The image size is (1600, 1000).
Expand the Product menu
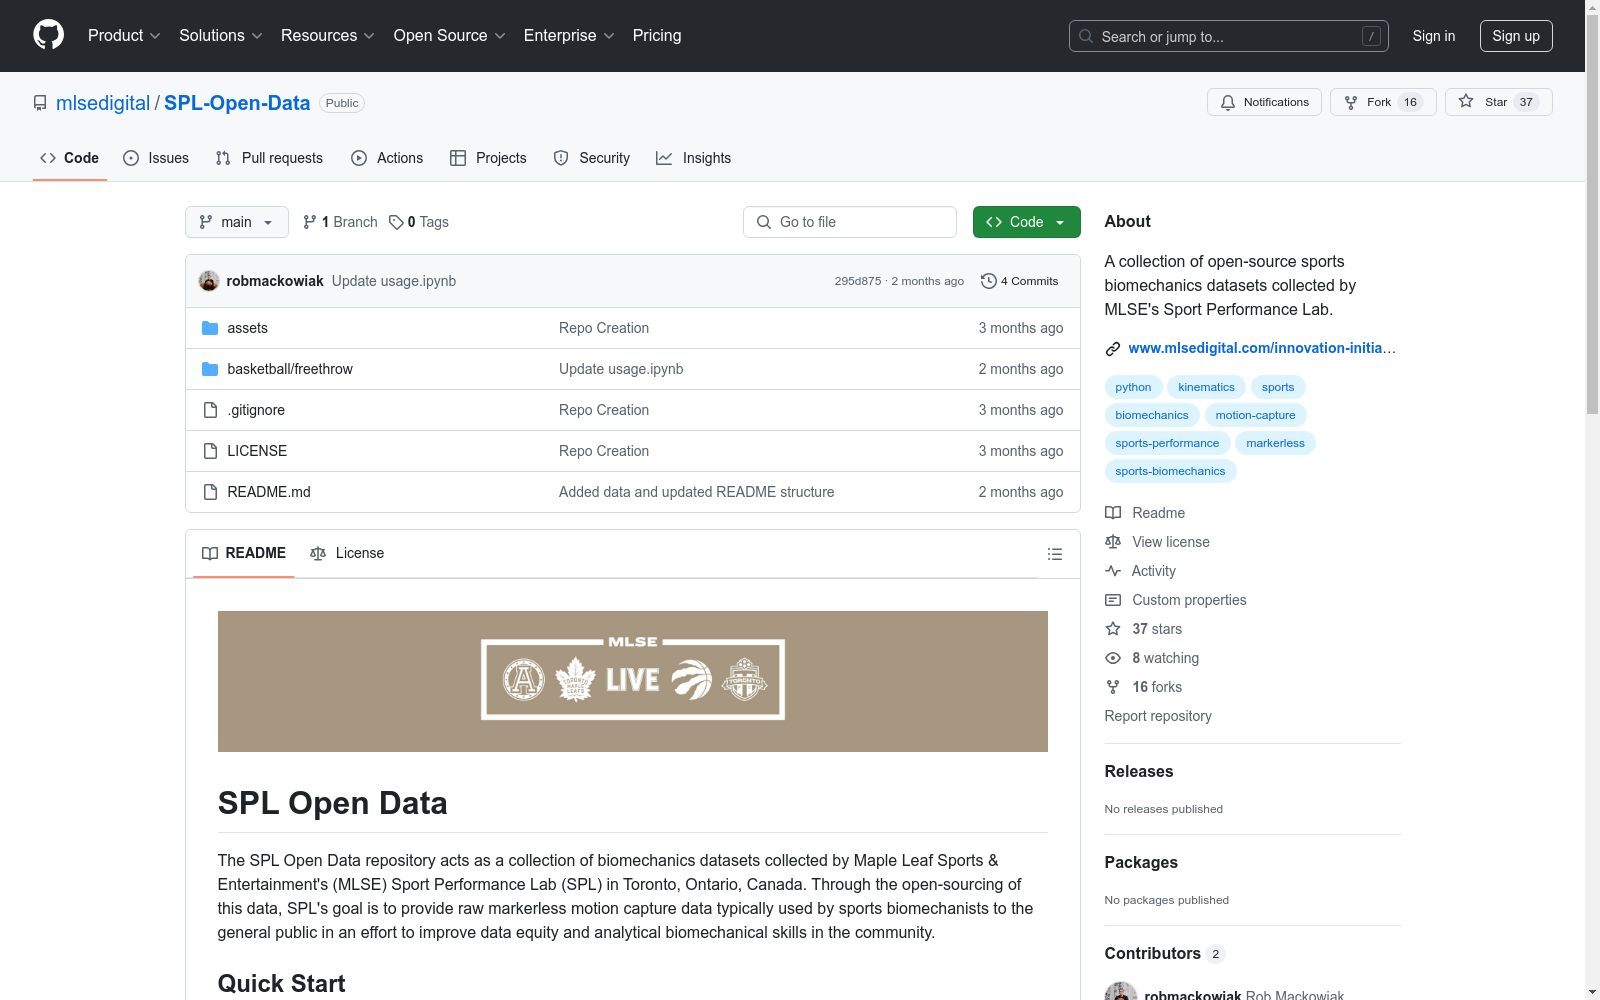124,35
